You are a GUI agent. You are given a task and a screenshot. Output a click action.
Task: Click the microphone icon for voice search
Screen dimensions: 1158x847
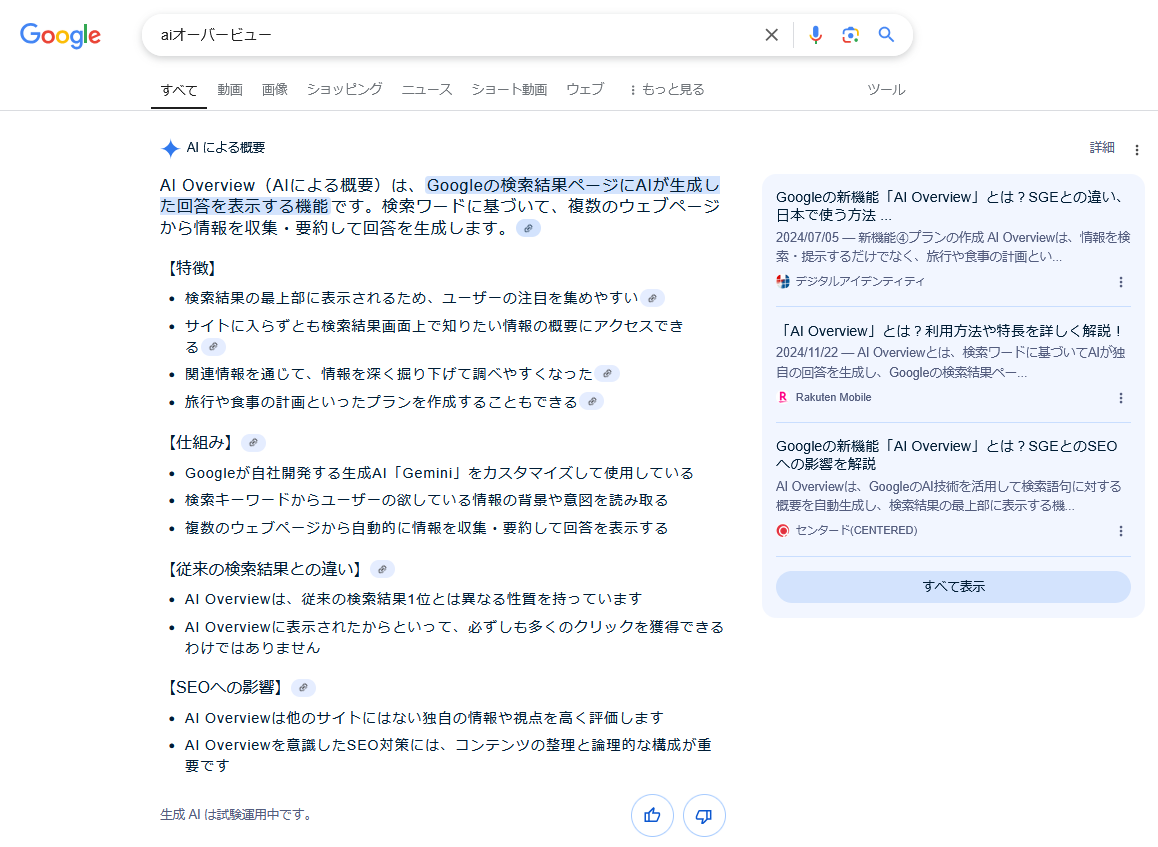[816, 34]
